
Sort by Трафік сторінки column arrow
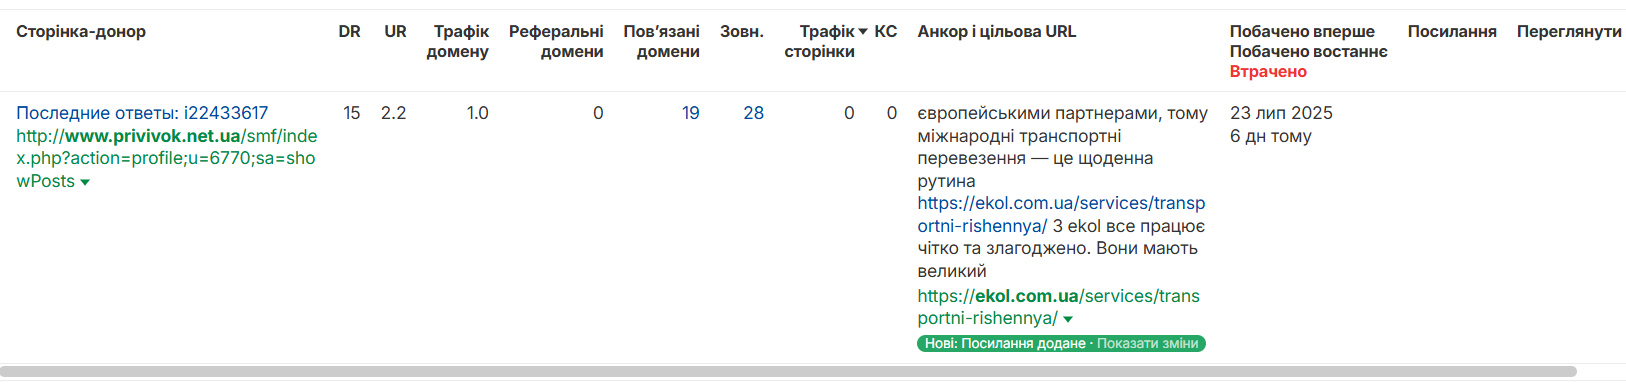point(863,32)
